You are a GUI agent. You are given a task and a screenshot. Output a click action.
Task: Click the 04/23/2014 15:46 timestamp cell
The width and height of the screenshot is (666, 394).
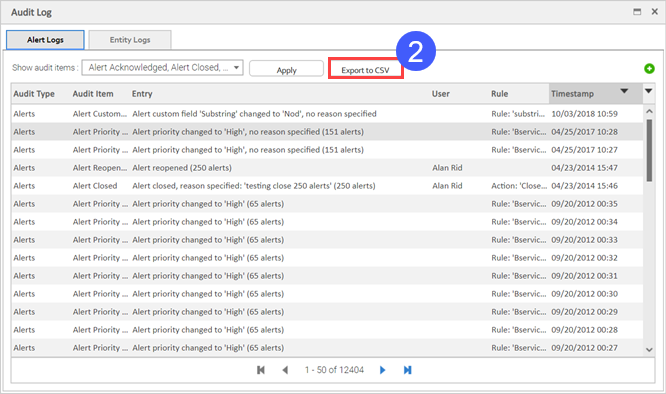point(584,186)
